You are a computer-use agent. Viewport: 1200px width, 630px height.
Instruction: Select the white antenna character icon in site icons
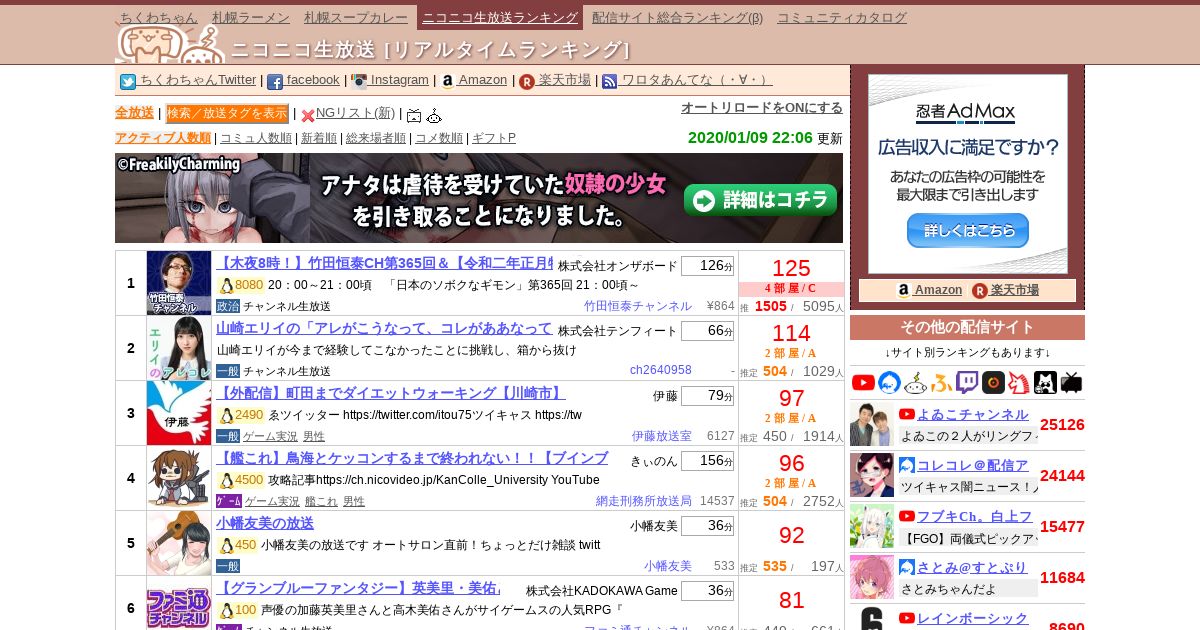click(915, 382)
